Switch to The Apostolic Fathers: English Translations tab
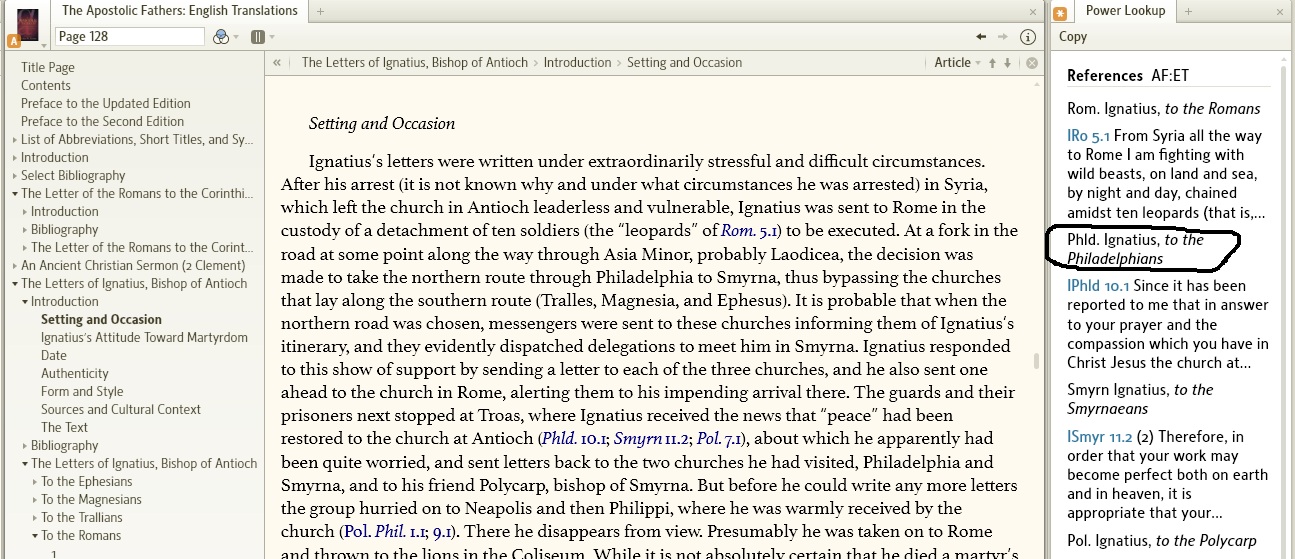 tap(180, 11)
